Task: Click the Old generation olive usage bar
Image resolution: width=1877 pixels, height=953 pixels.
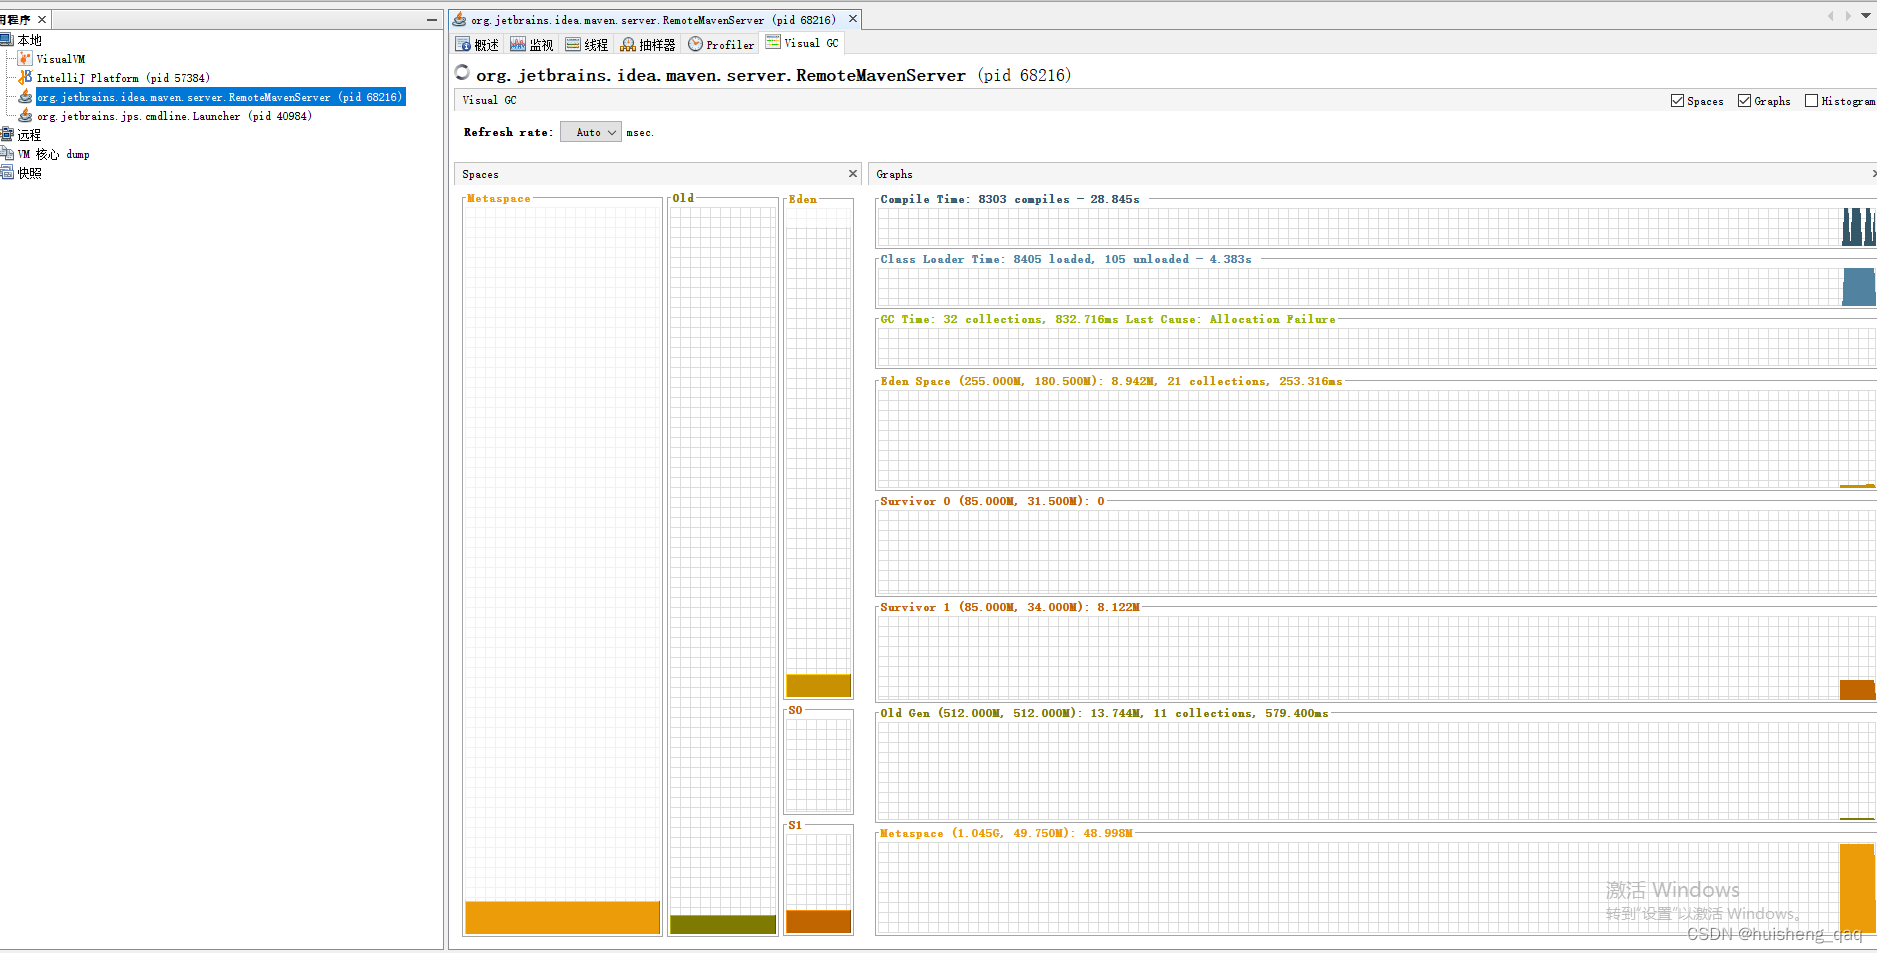Action: 723,924
